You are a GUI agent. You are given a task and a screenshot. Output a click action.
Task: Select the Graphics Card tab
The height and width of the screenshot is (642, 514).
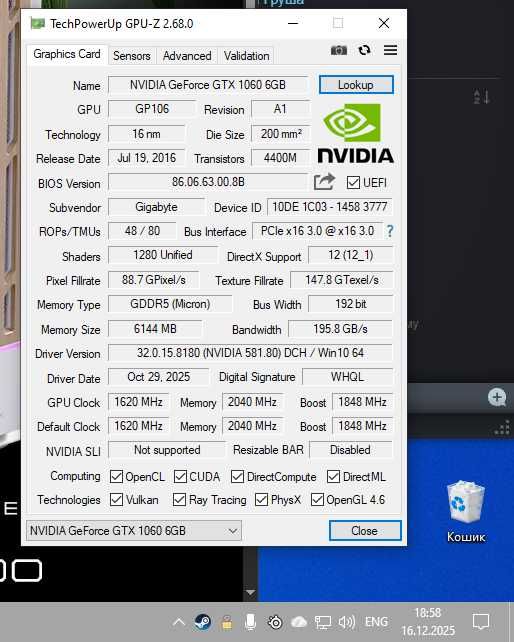tap(67, 54)
